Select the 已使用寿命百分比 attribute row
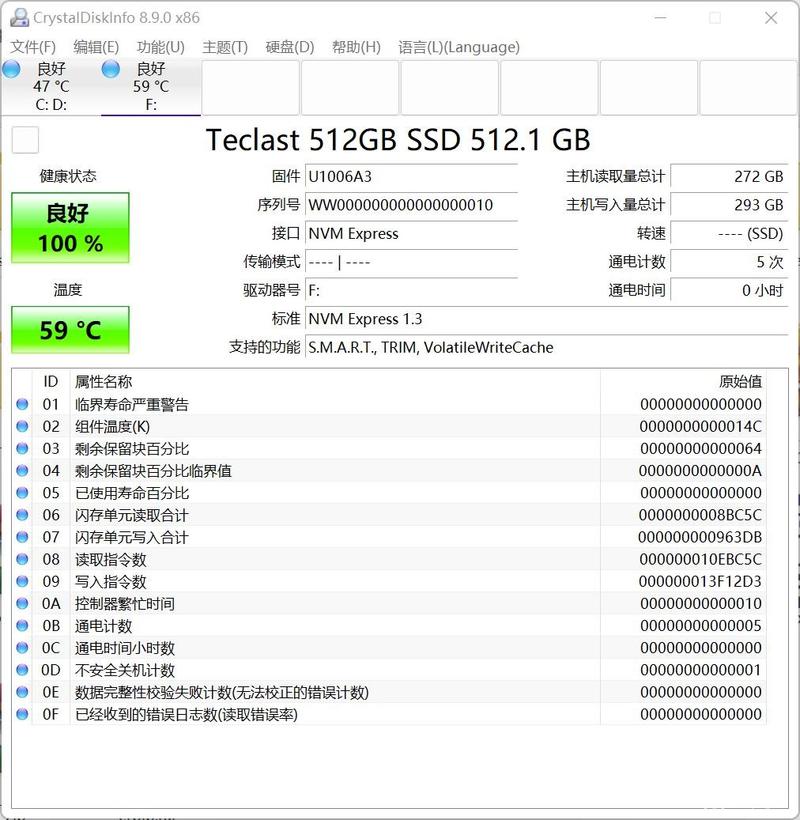 point(389,493)
